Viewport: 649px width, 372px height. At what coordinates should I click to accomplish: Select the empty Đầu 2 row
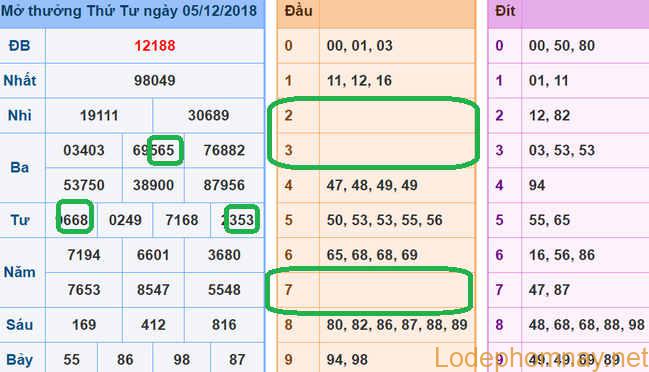tap(376, 115)
